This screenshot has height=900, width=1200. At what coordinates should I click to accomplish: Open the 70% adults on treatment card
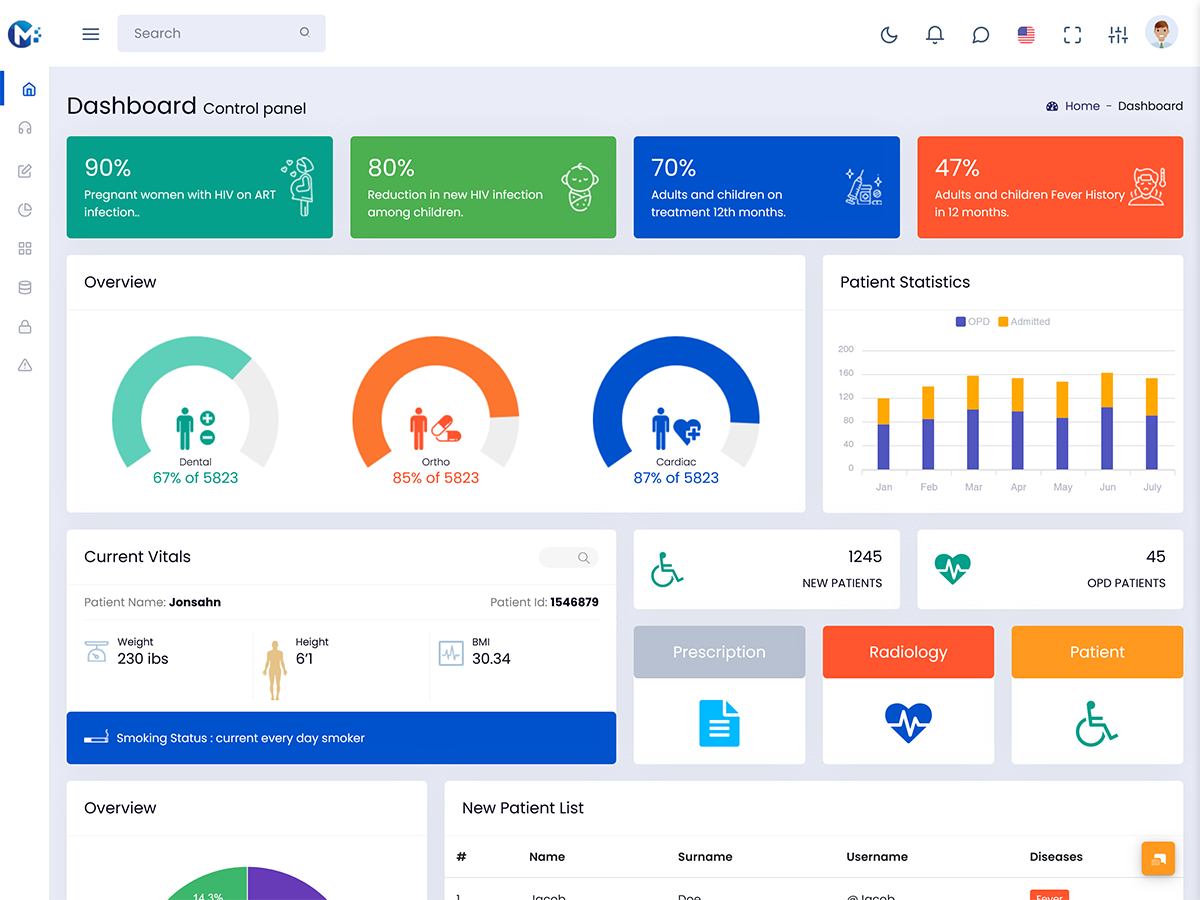pyautogui.click(x=767, y=187)
